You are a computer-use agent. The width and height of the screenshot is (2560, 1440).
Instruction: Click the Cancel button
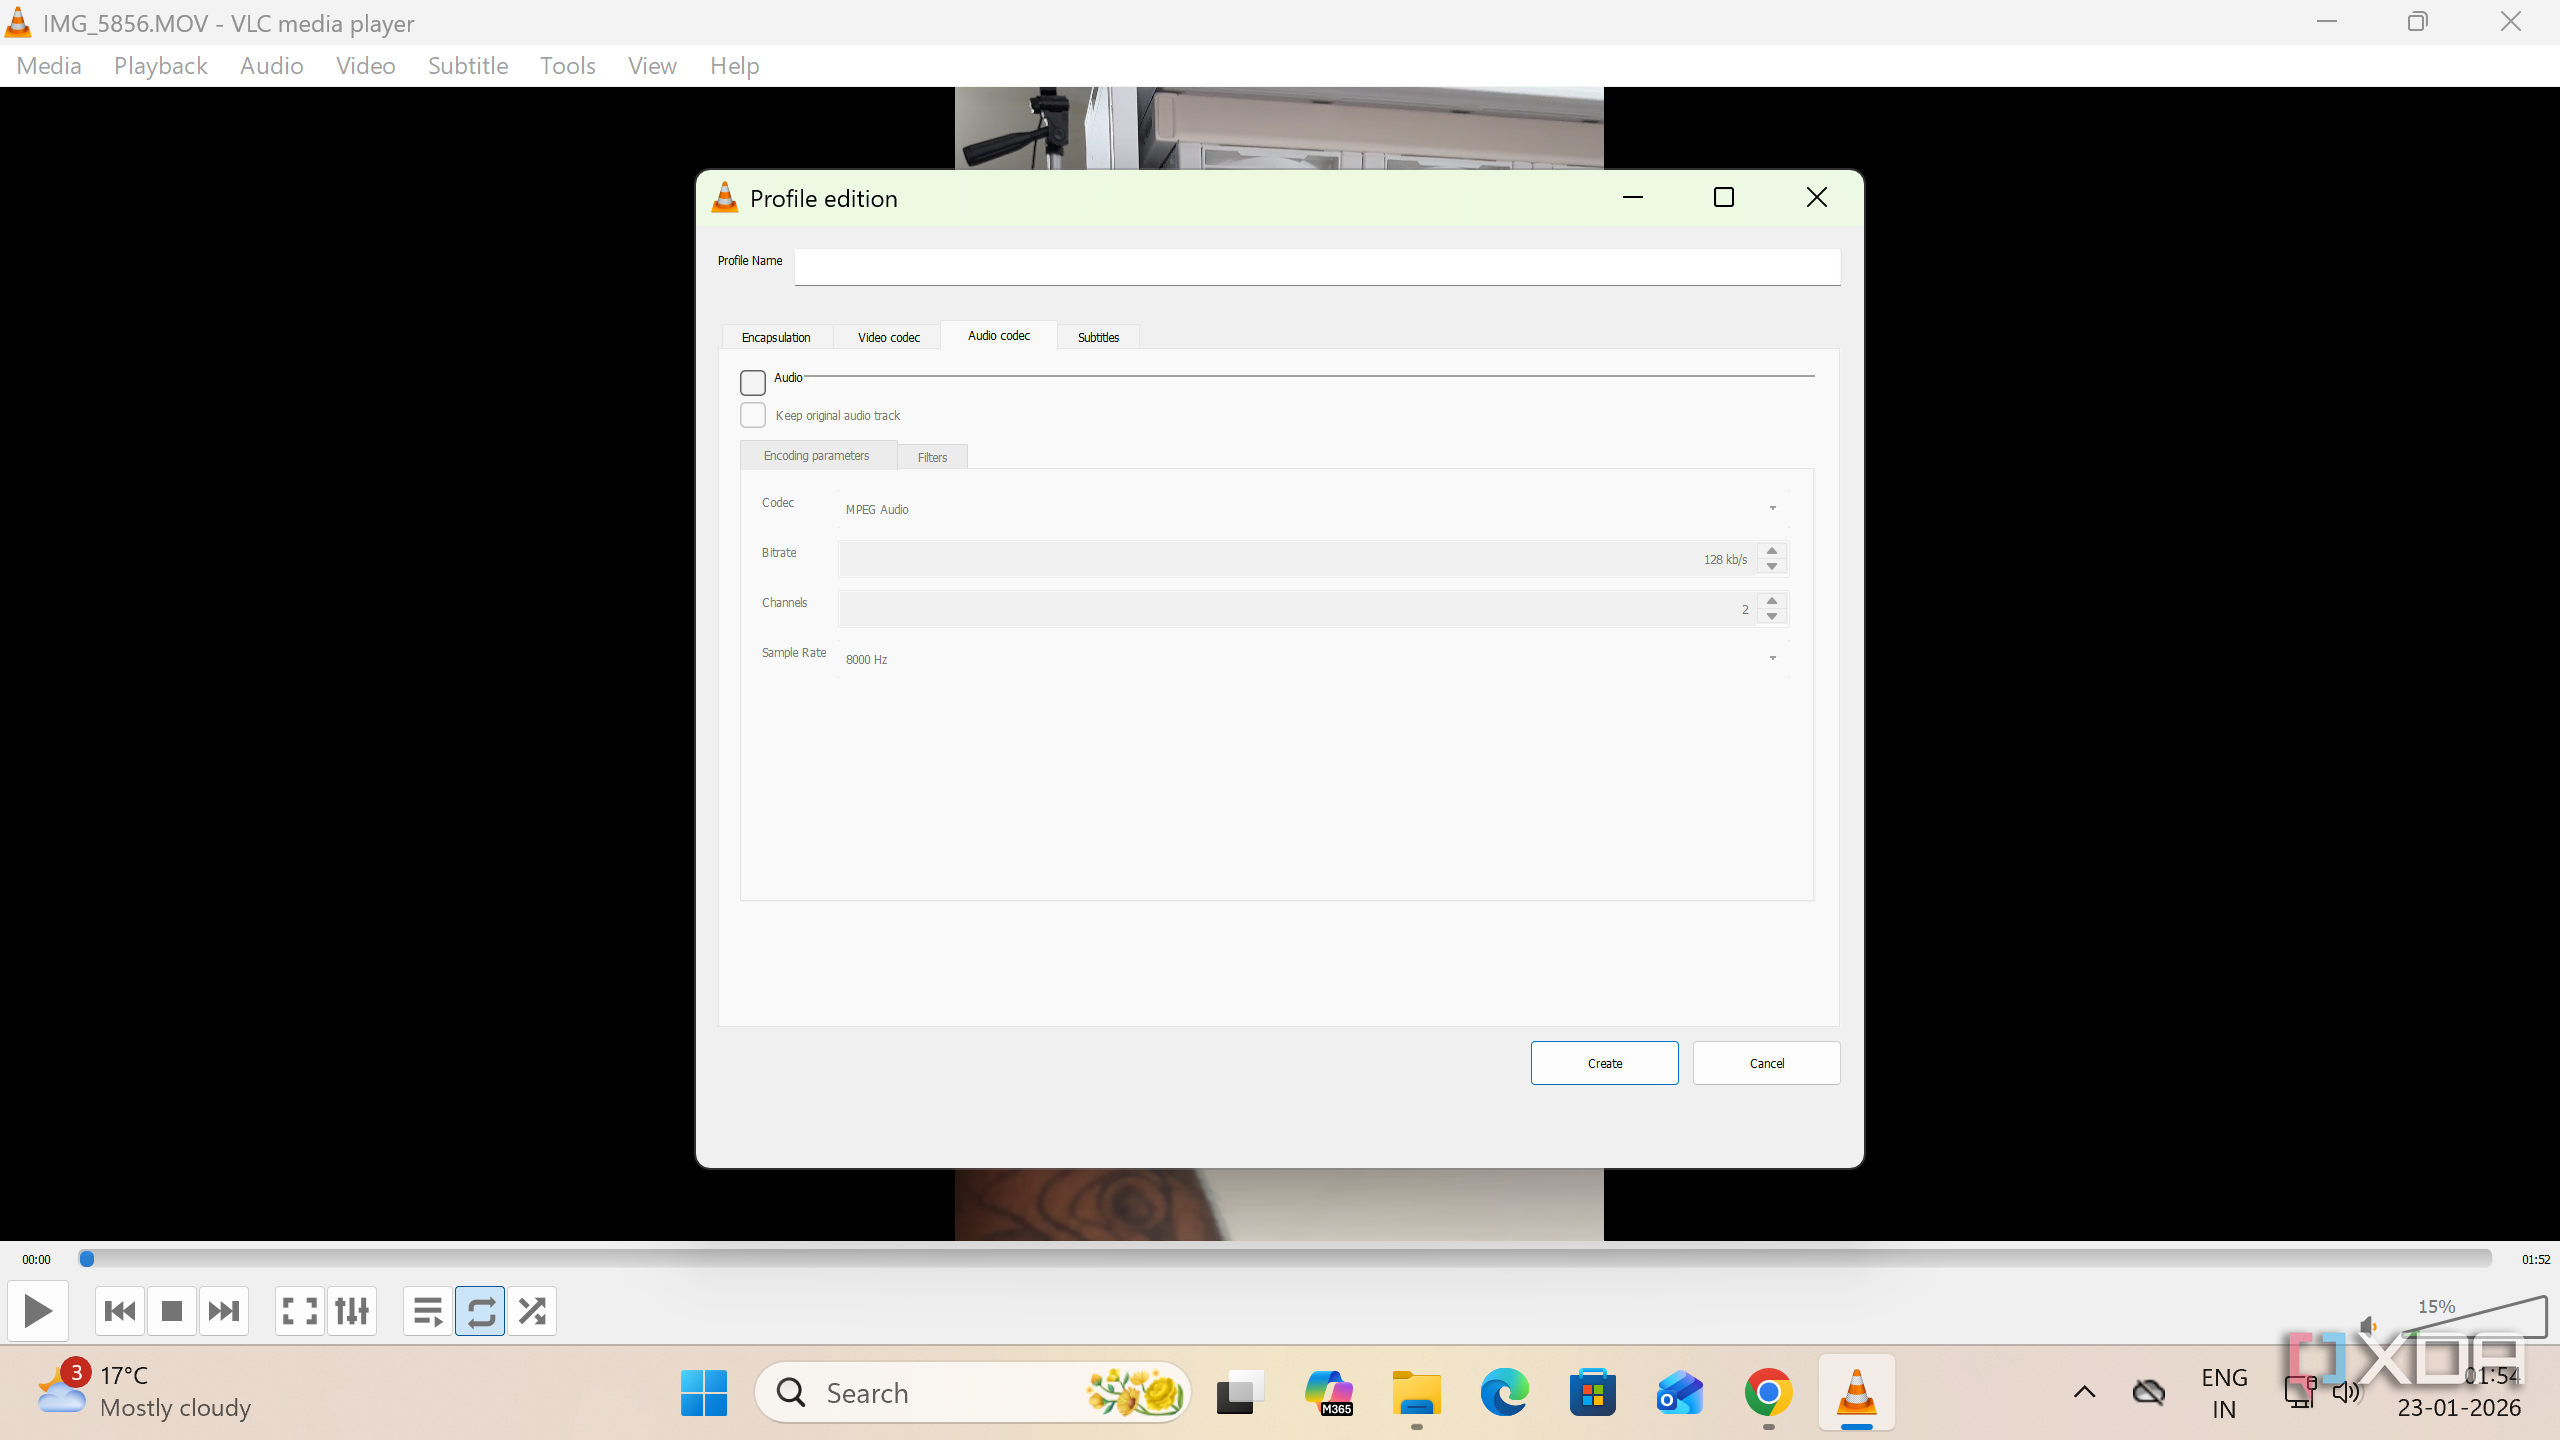(x=1766, y=1063)
